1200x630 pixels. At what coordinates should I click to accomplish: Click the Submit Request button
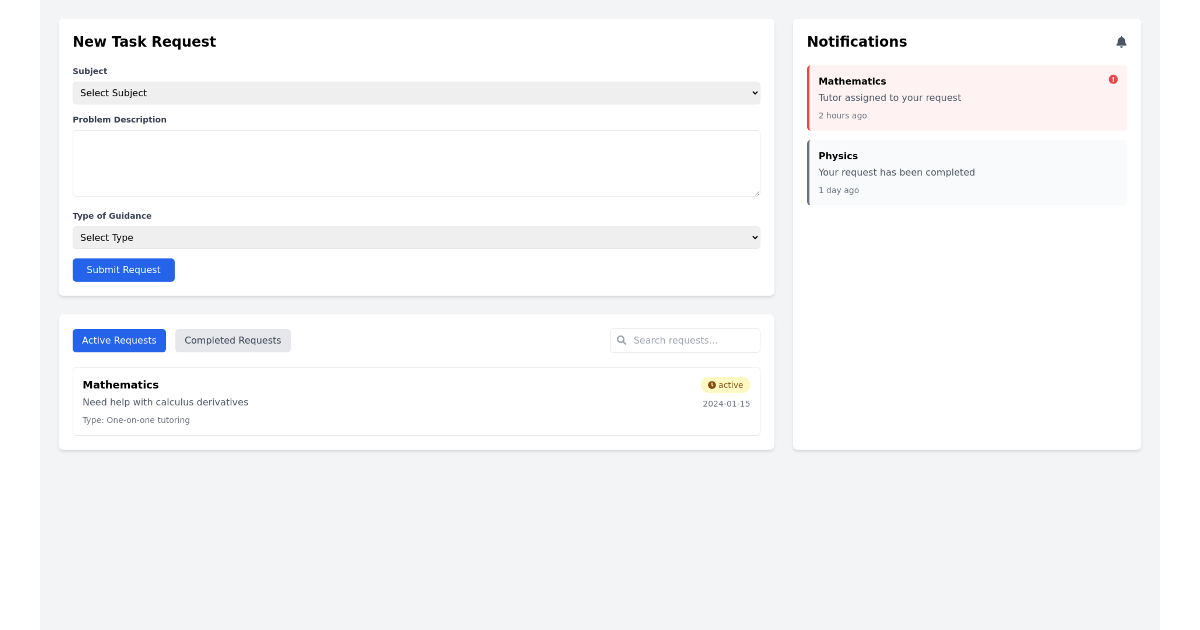point(123,269)
